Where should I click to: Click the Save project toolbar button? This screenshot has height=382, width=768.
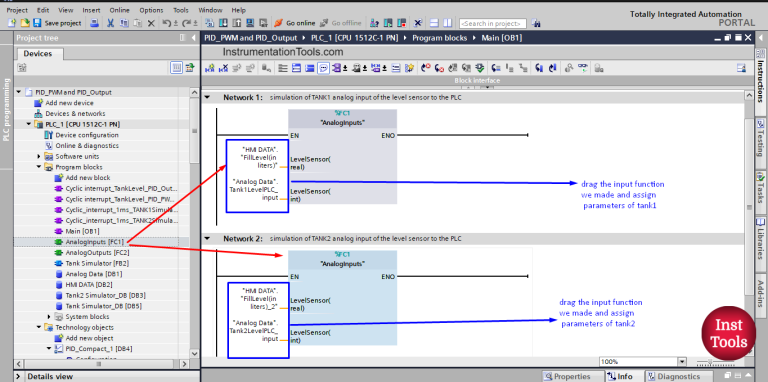pos(57,23)
